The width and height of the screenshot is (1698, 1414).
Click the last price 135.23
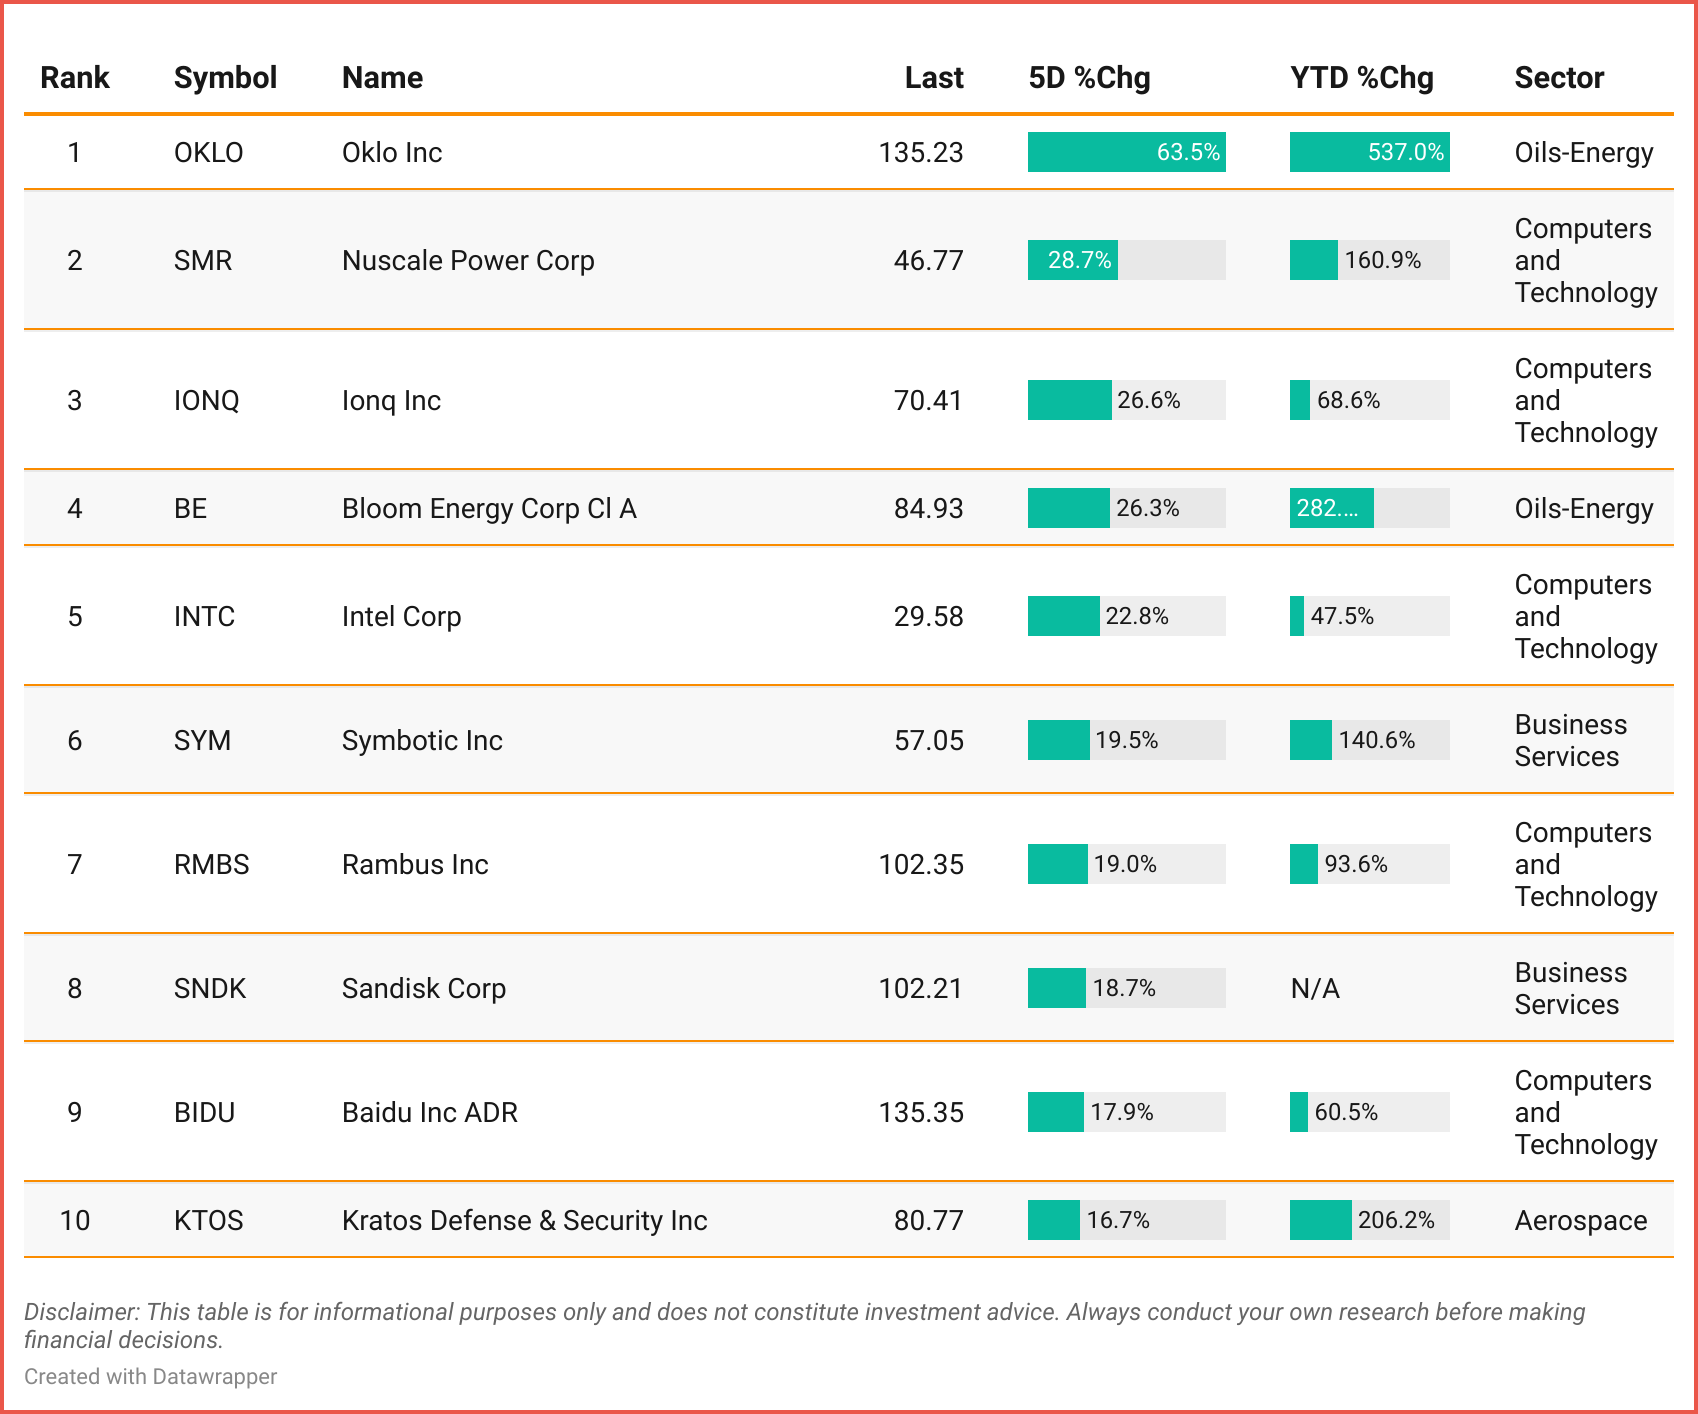921,152
